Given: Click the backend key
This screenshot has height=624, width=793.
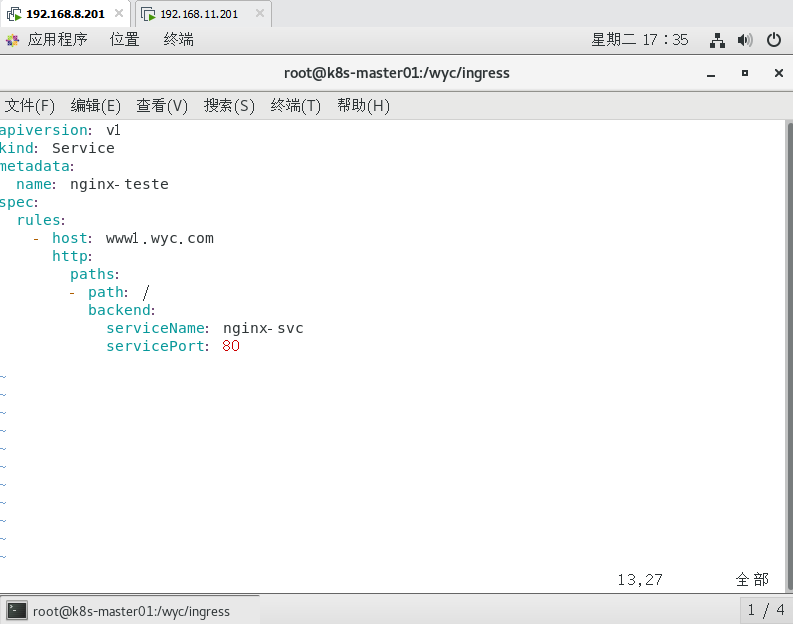Looking at the screenshot, I should (121, 310).
